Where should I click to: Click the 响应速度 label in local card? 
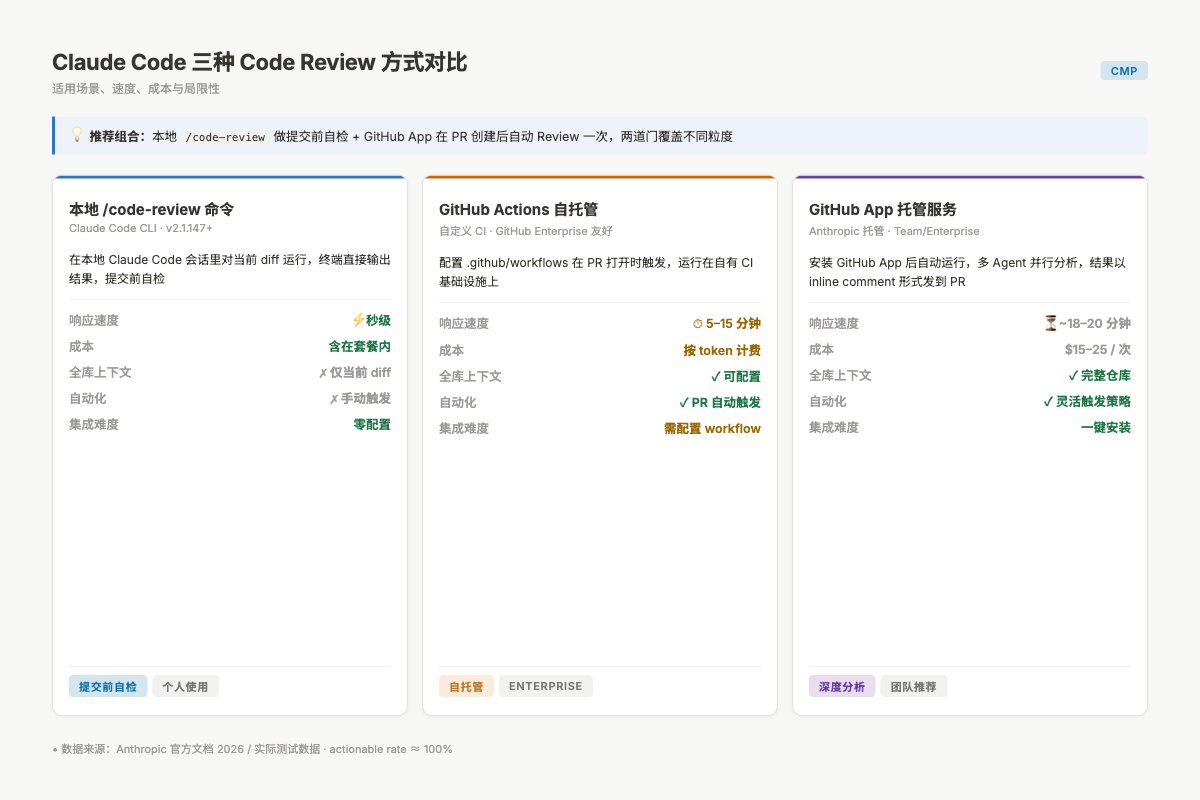pos(94,320)
